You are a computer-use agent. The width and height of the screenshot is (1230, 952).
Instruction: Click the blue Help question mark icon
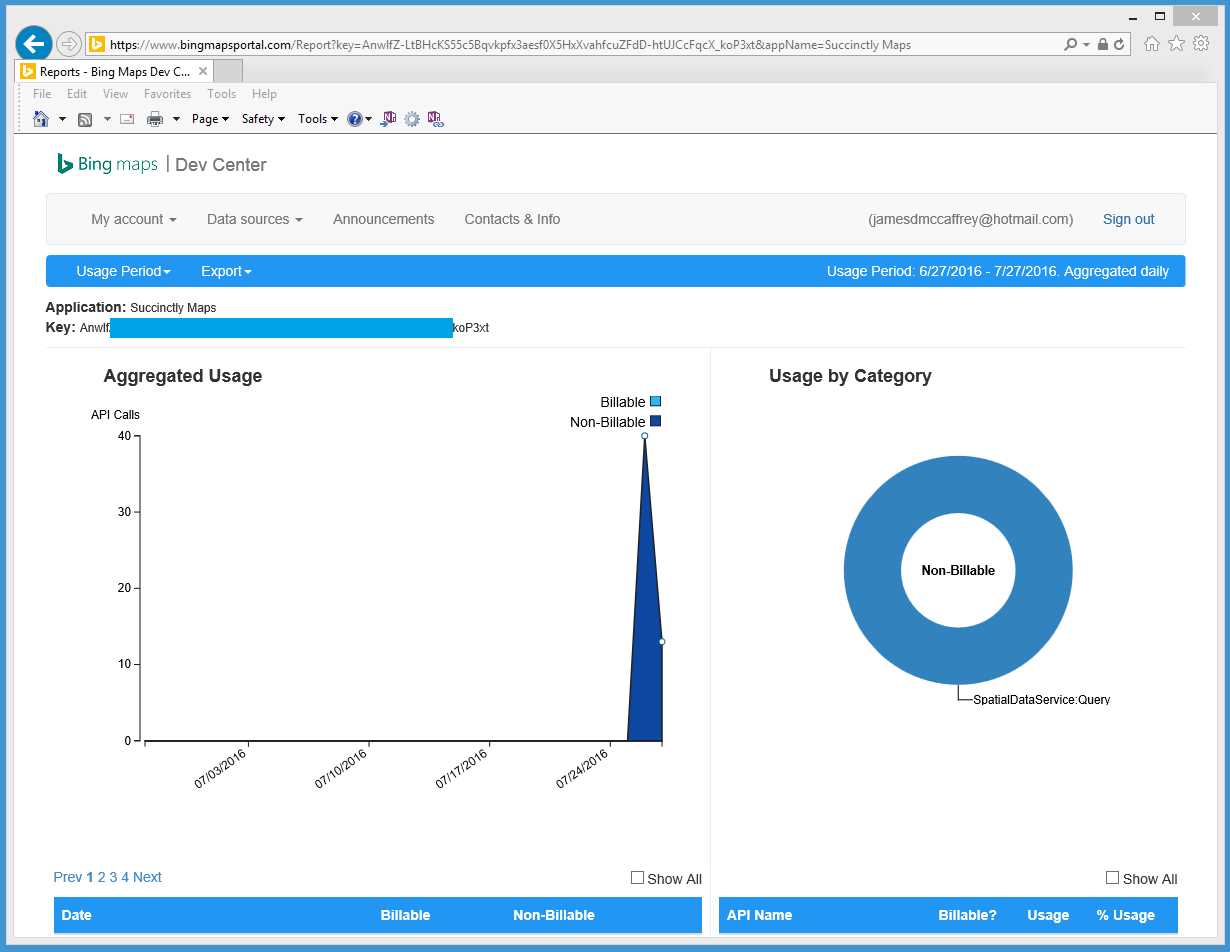354,119
